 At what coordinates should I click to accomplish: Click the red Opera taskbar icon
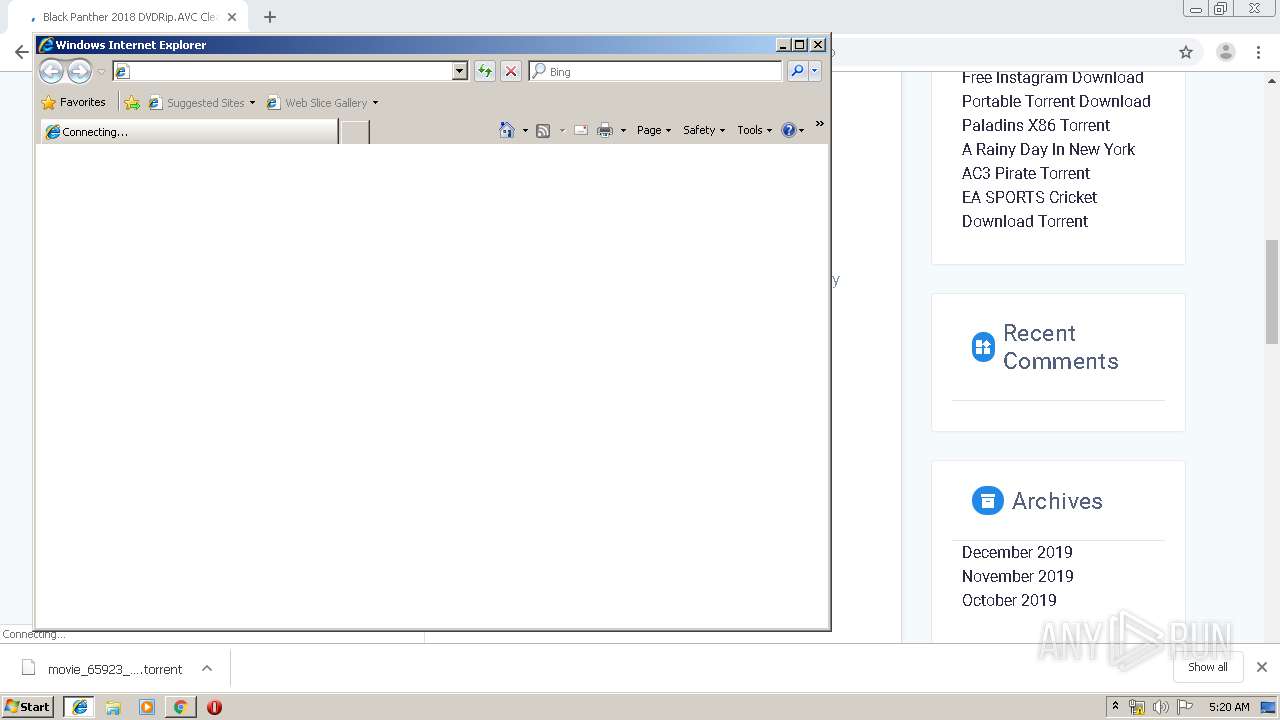pos(214,707)
